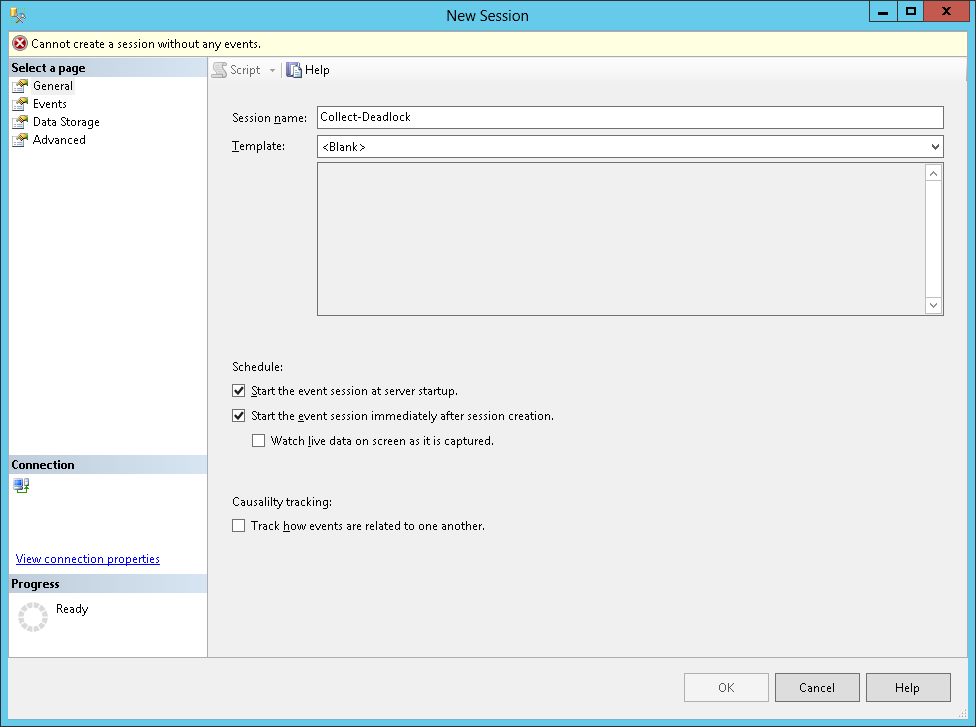Screen dimensions: 976x727
Task: Click the Script toolbar icon
Action: [x=219, y=70]
